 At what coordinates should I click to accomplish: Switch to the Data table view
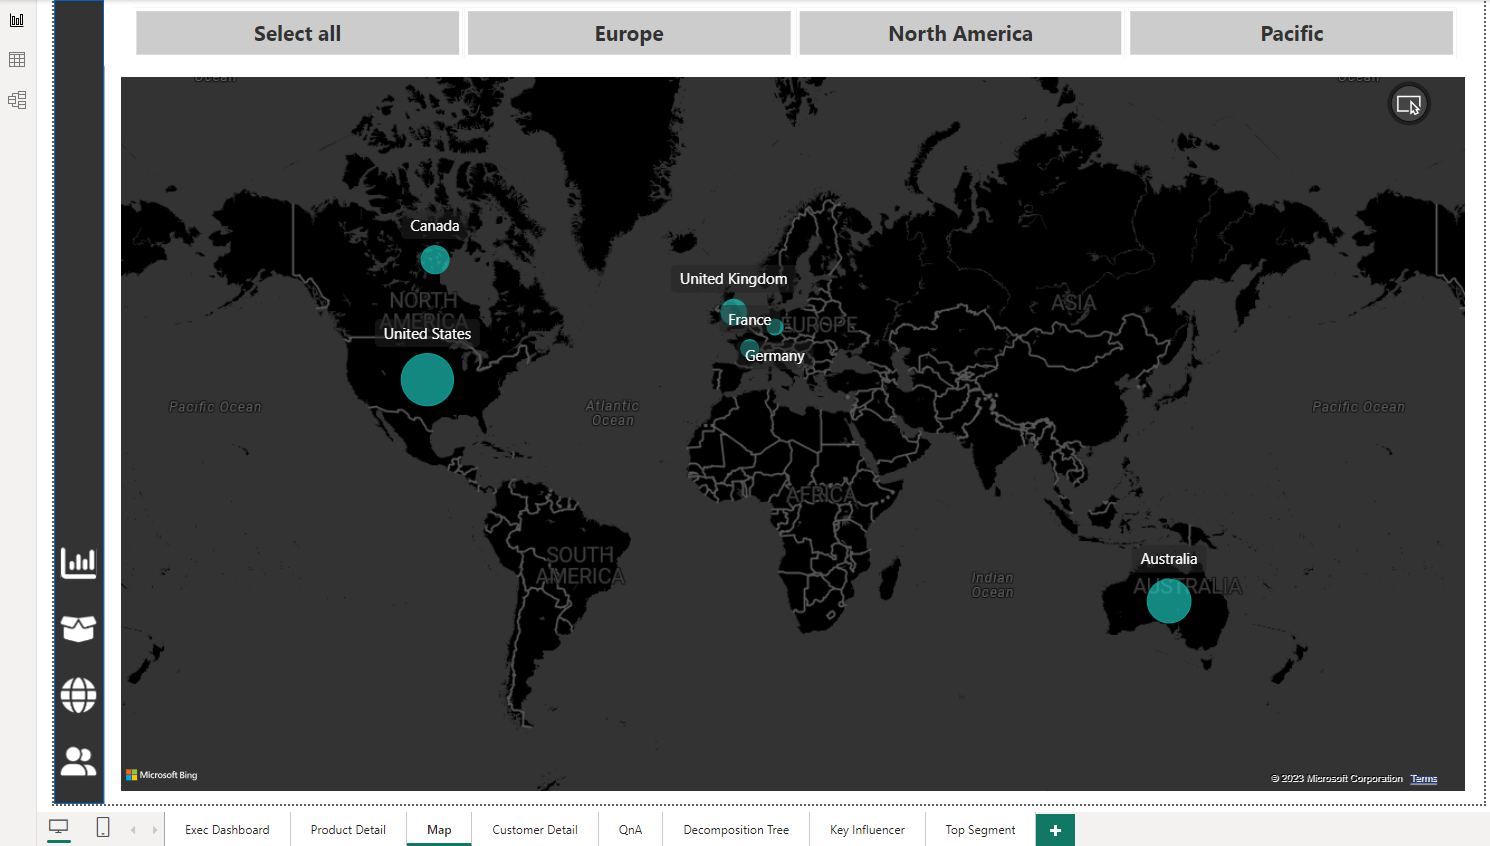click(x=17, y=60)
